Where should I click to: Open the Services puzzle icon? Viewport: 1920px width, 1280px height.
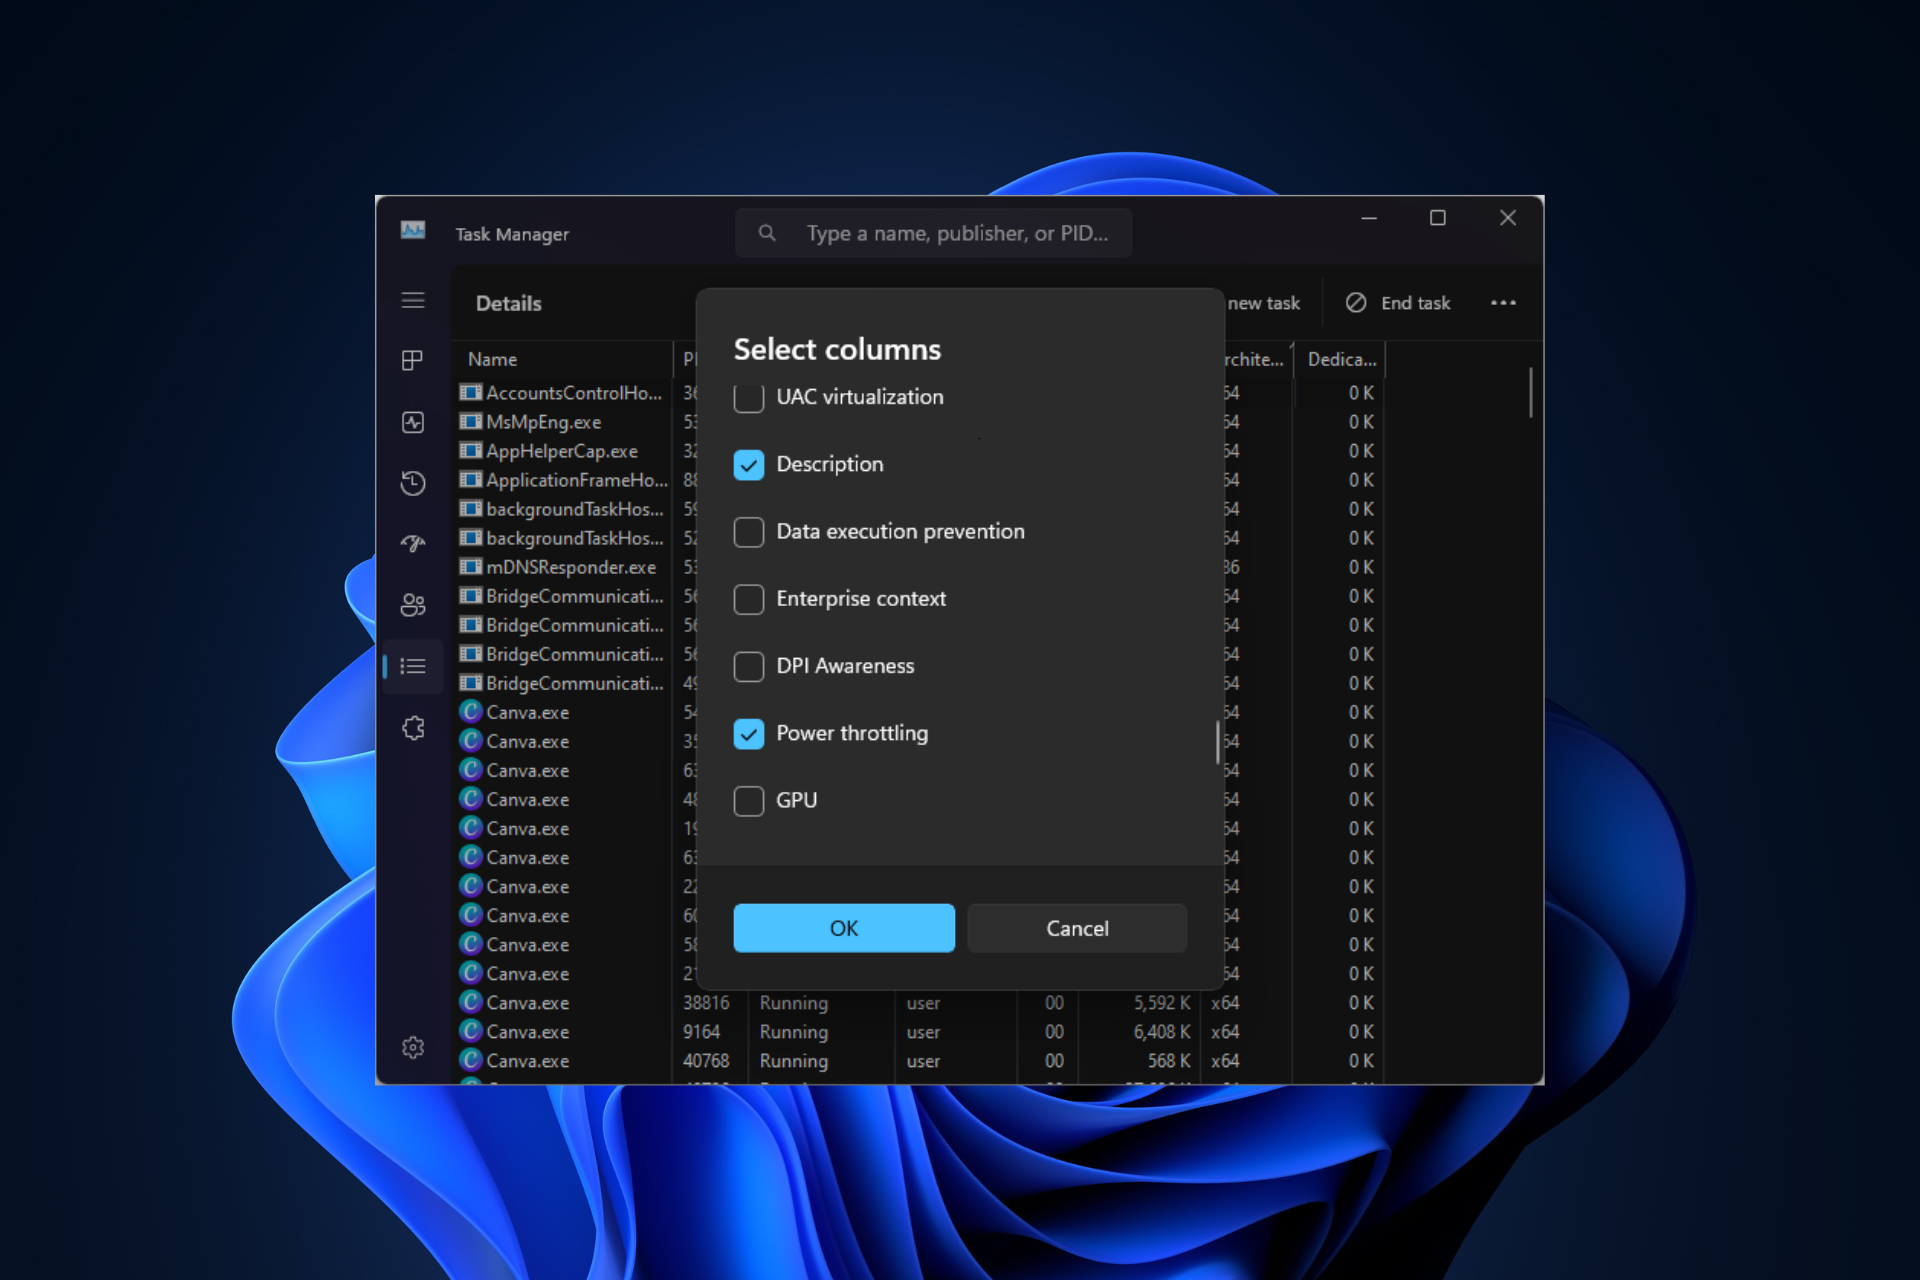413,728
